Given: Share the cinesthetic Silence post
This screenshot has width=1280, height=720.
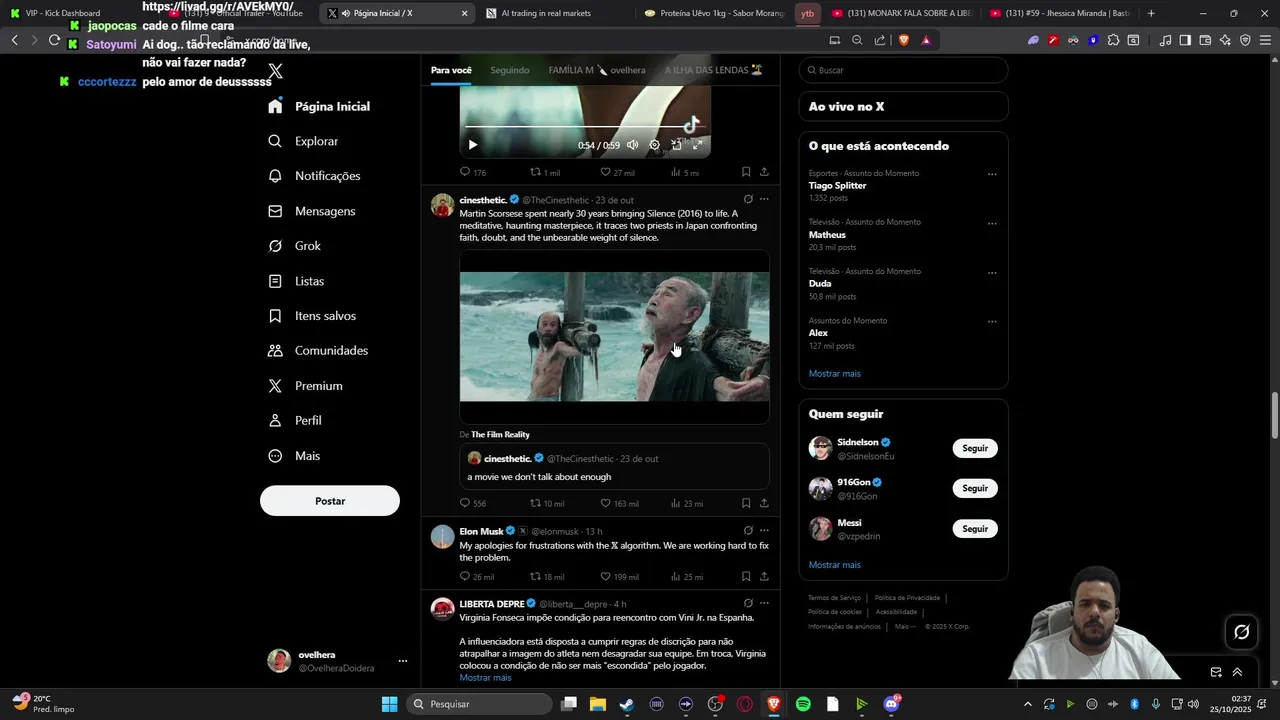Looking at the screenshot, I should coord(764,503).
